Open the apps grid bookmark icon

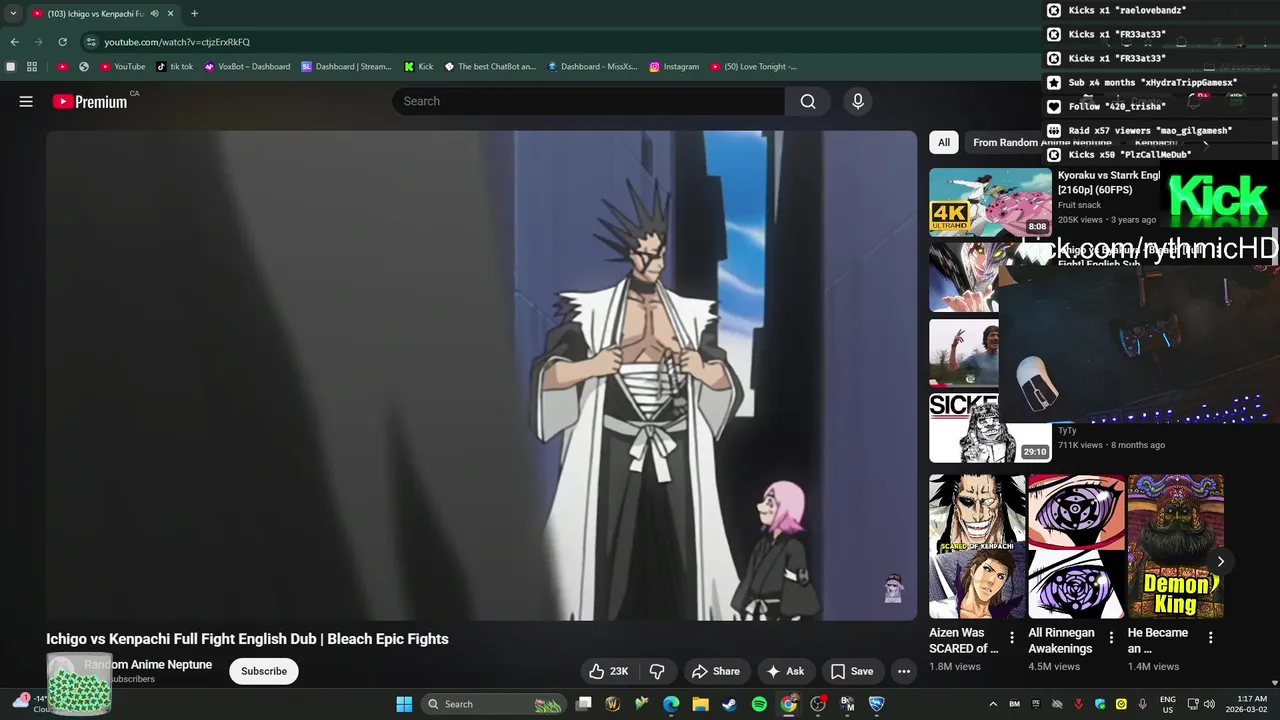(32, 67)
